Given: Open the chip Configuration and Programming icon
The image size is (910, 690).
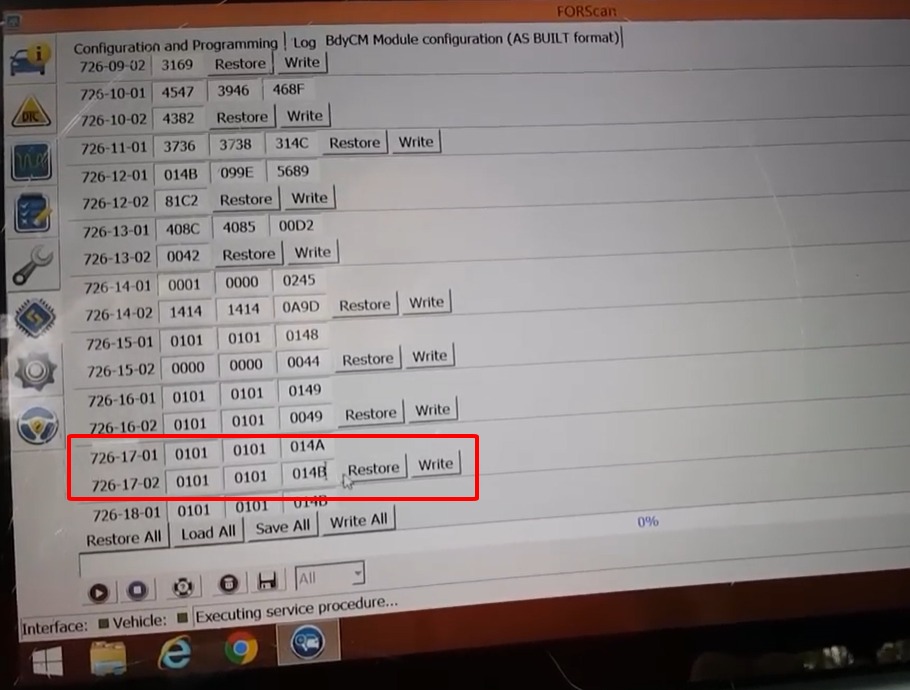Looking at the screenshot, I should click(x=35, y=317).
